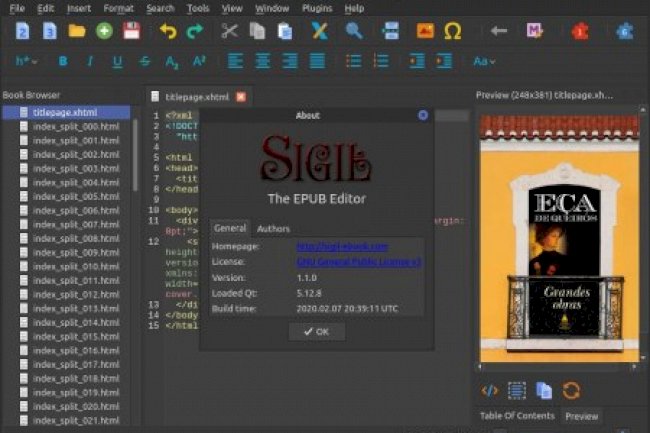Insert a bulleted list
Screen dimensions: 650x433
click(x=354, y=61)
